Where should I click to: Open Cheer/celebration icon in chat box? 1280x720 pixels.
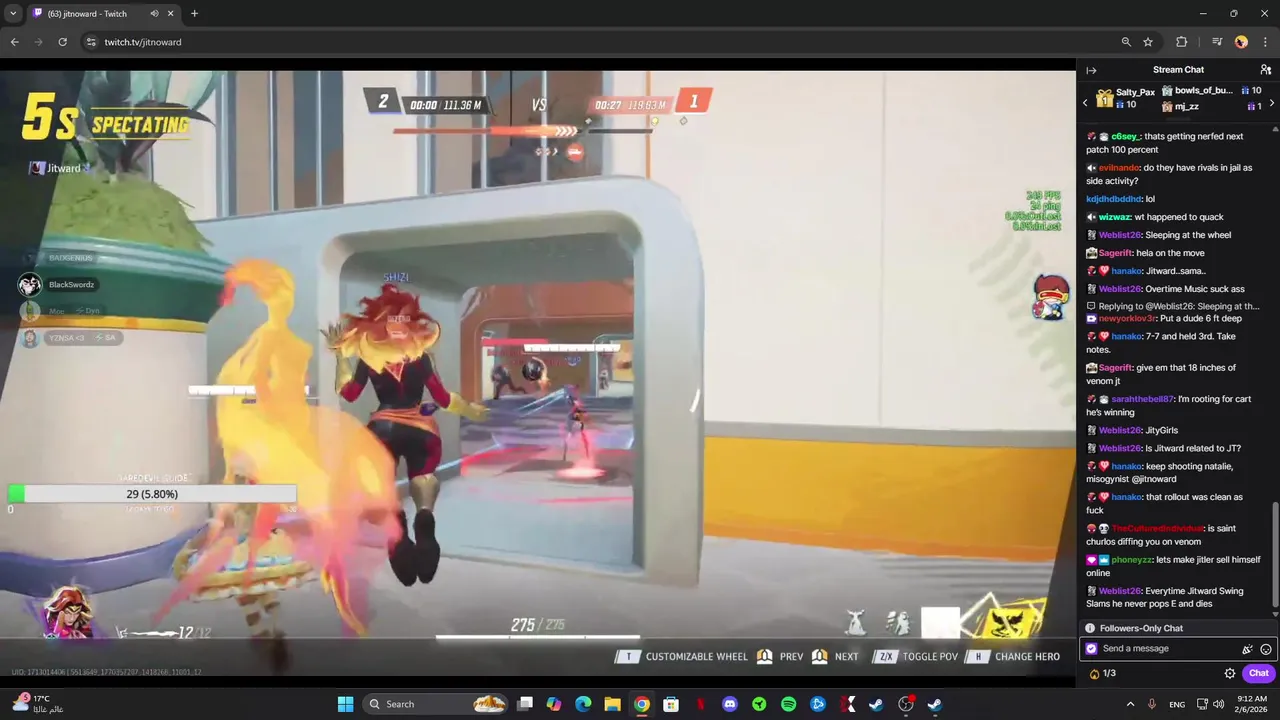click(x=1247, y=649)
